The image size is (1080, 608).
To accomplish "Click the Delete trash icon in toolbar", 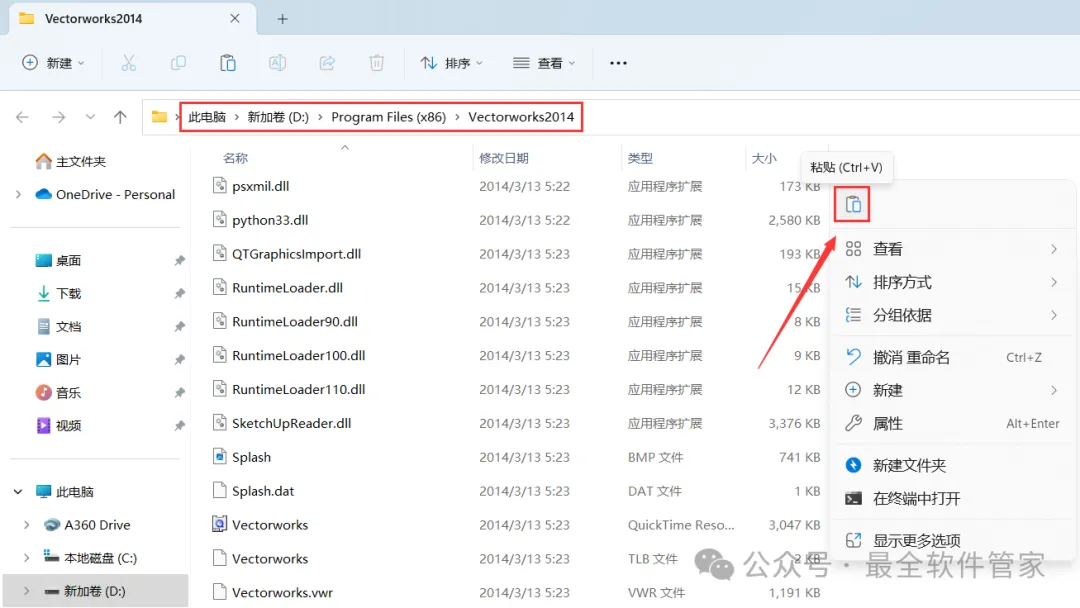I will (x=377, y=63).
